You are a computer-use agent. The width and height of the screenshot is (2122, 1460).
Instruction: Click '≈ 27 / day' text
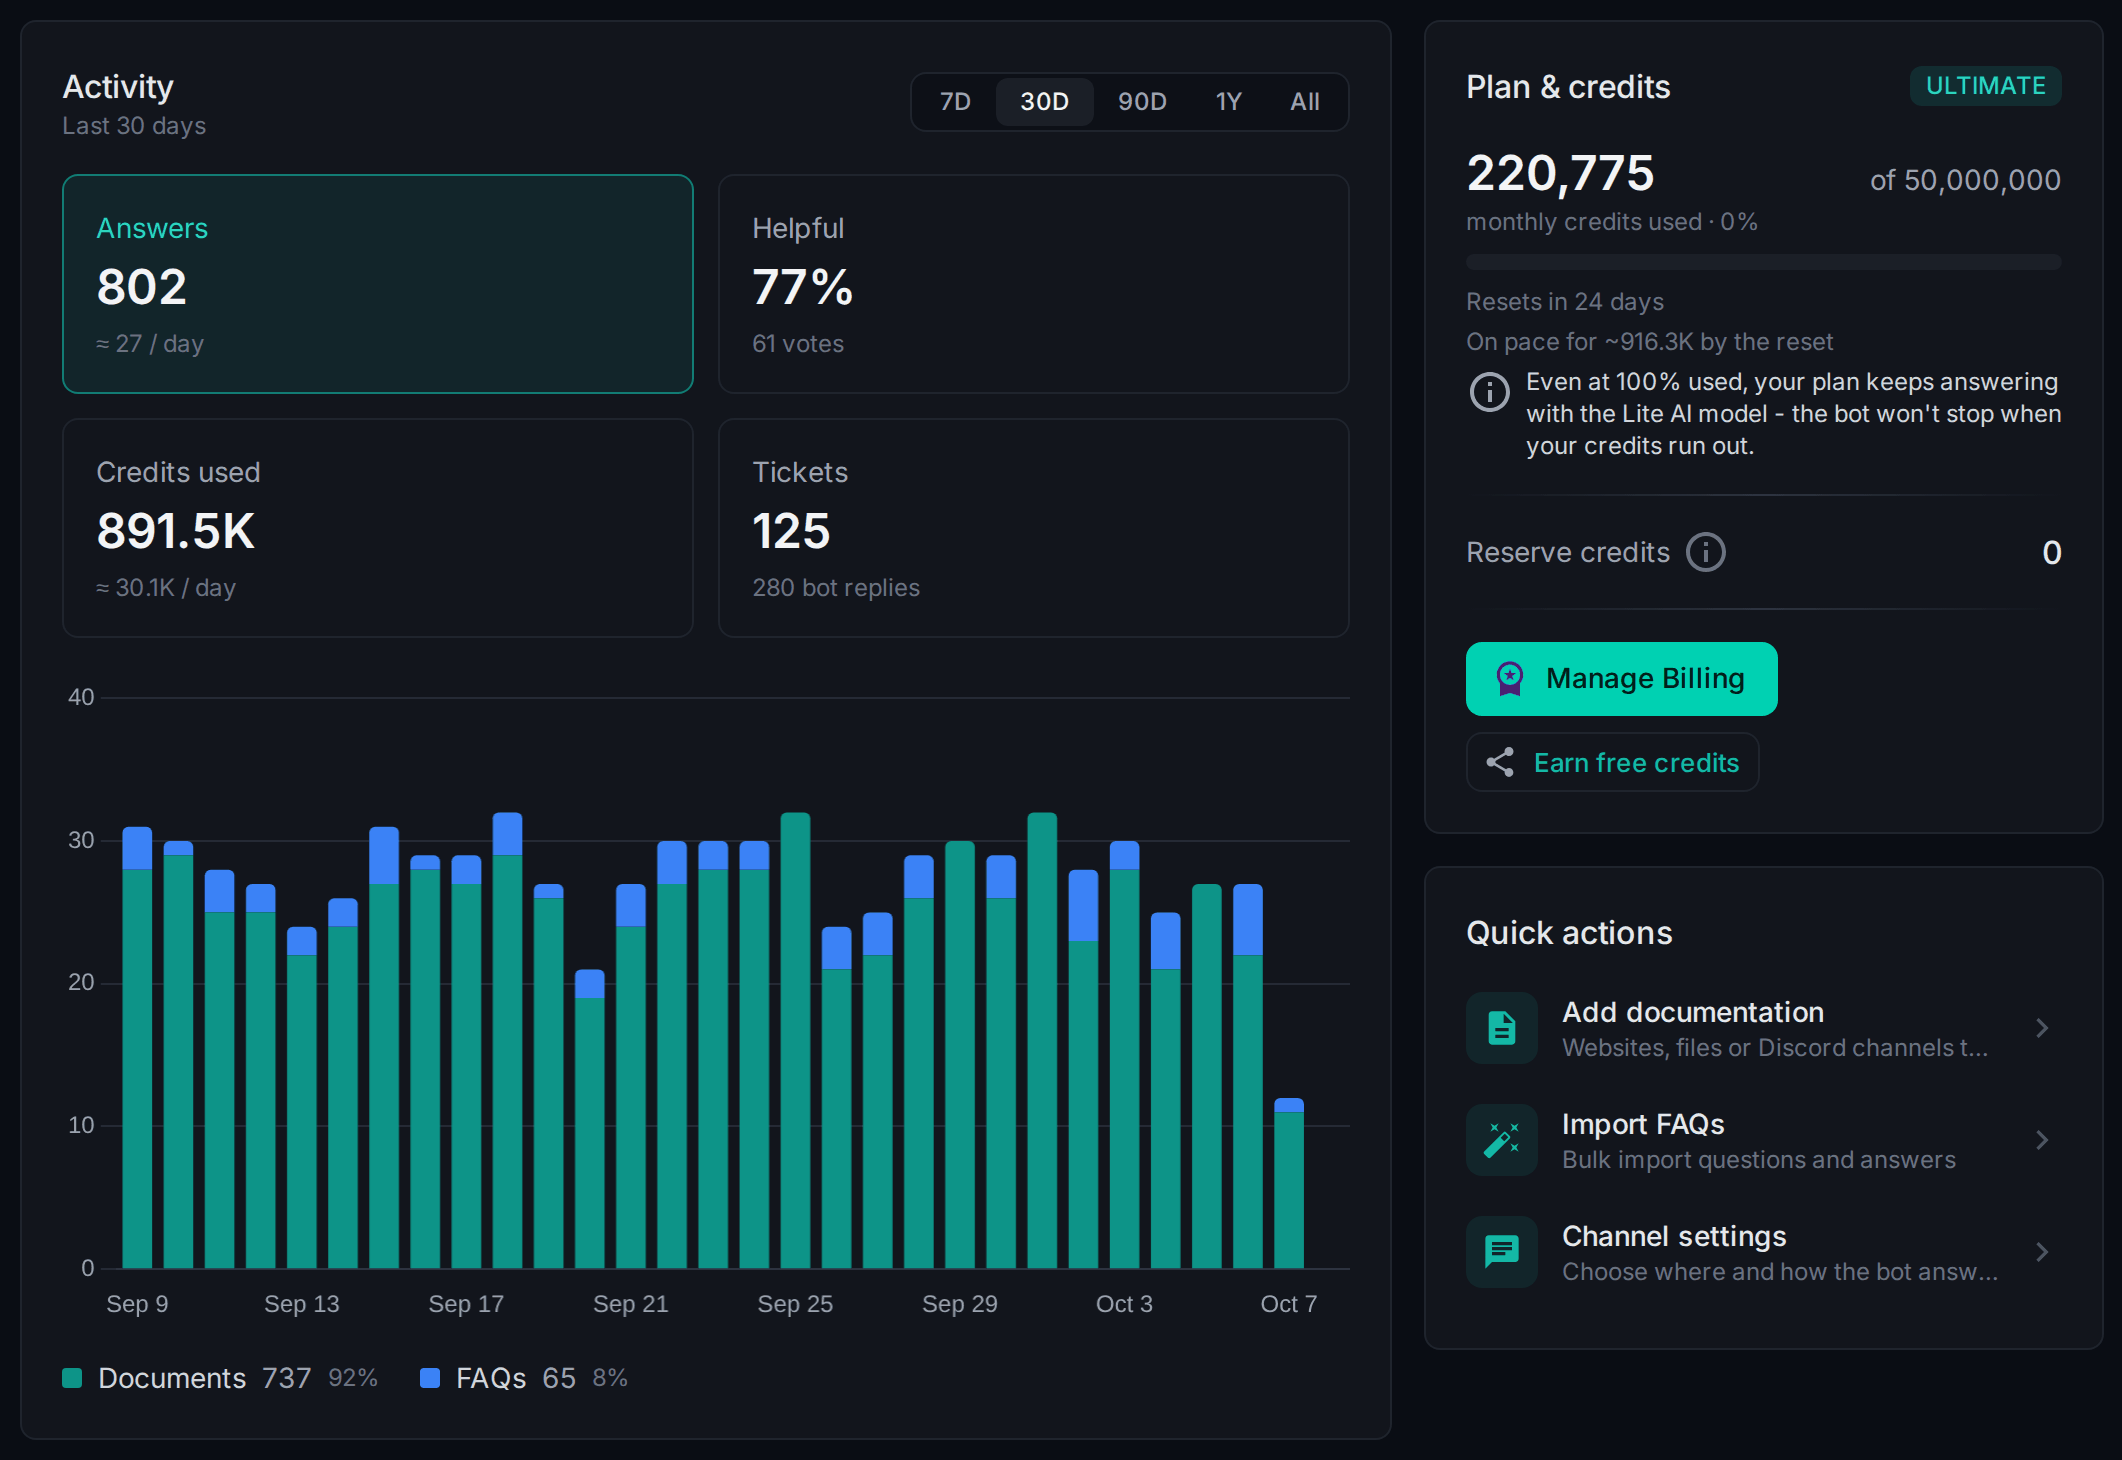click(150, 344)
